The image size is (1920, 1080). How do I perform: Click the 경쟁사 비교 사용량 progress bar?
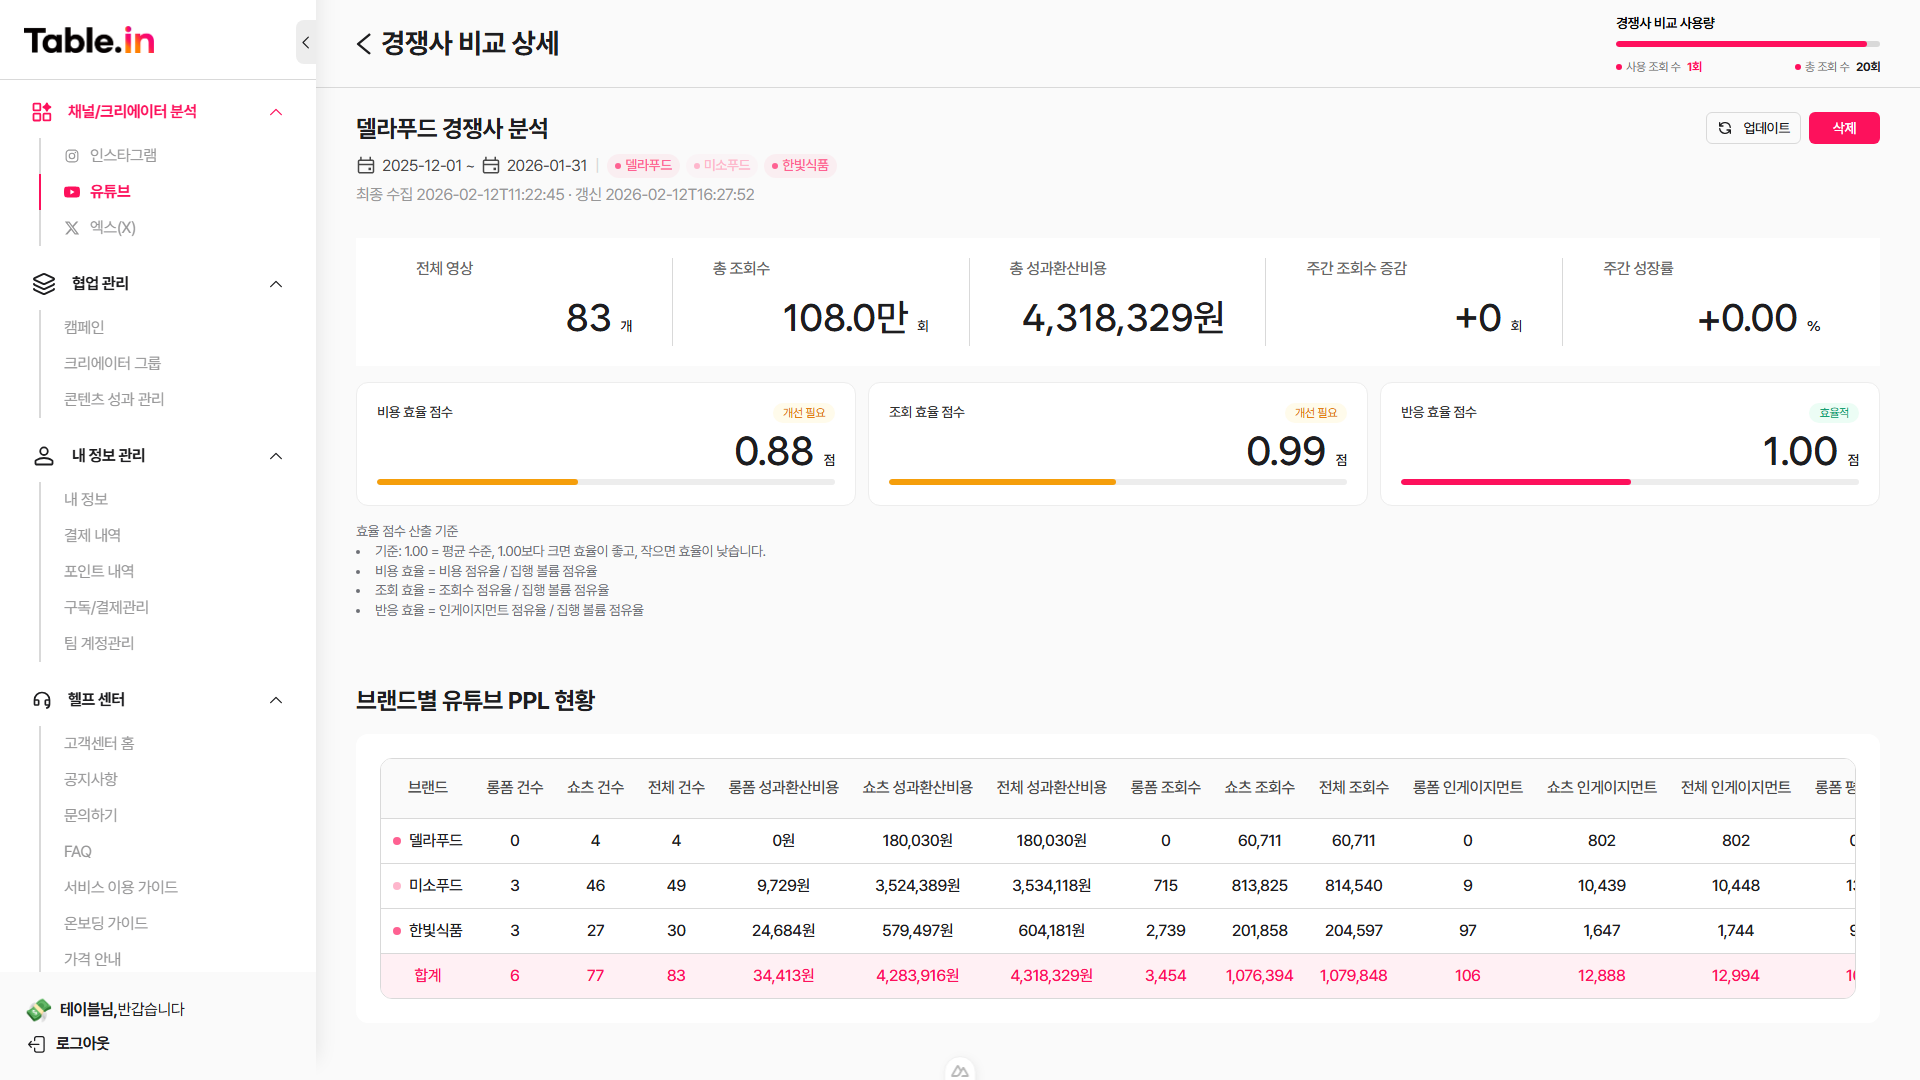coord(1748,44)
